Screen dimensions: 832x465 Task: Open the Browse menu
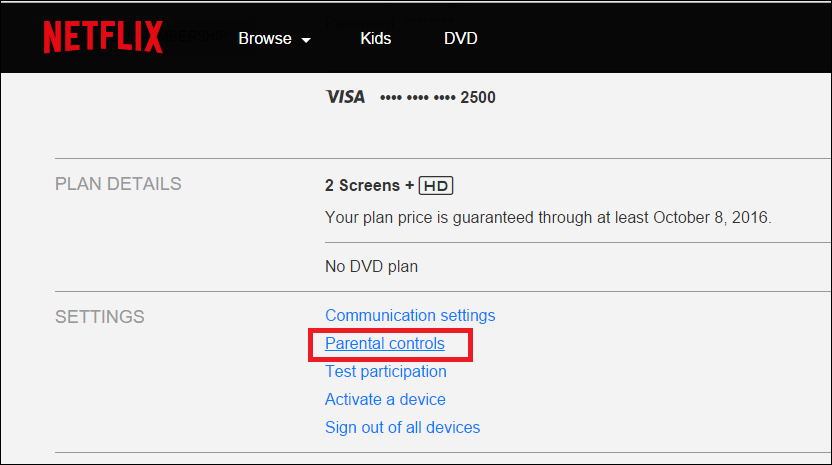pos(266,39)
